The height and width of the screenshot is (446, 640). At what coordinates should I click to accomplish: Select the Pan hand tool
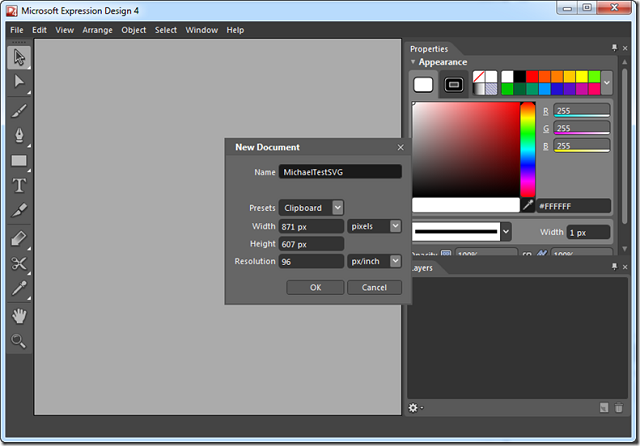click(x=19, y=316)
